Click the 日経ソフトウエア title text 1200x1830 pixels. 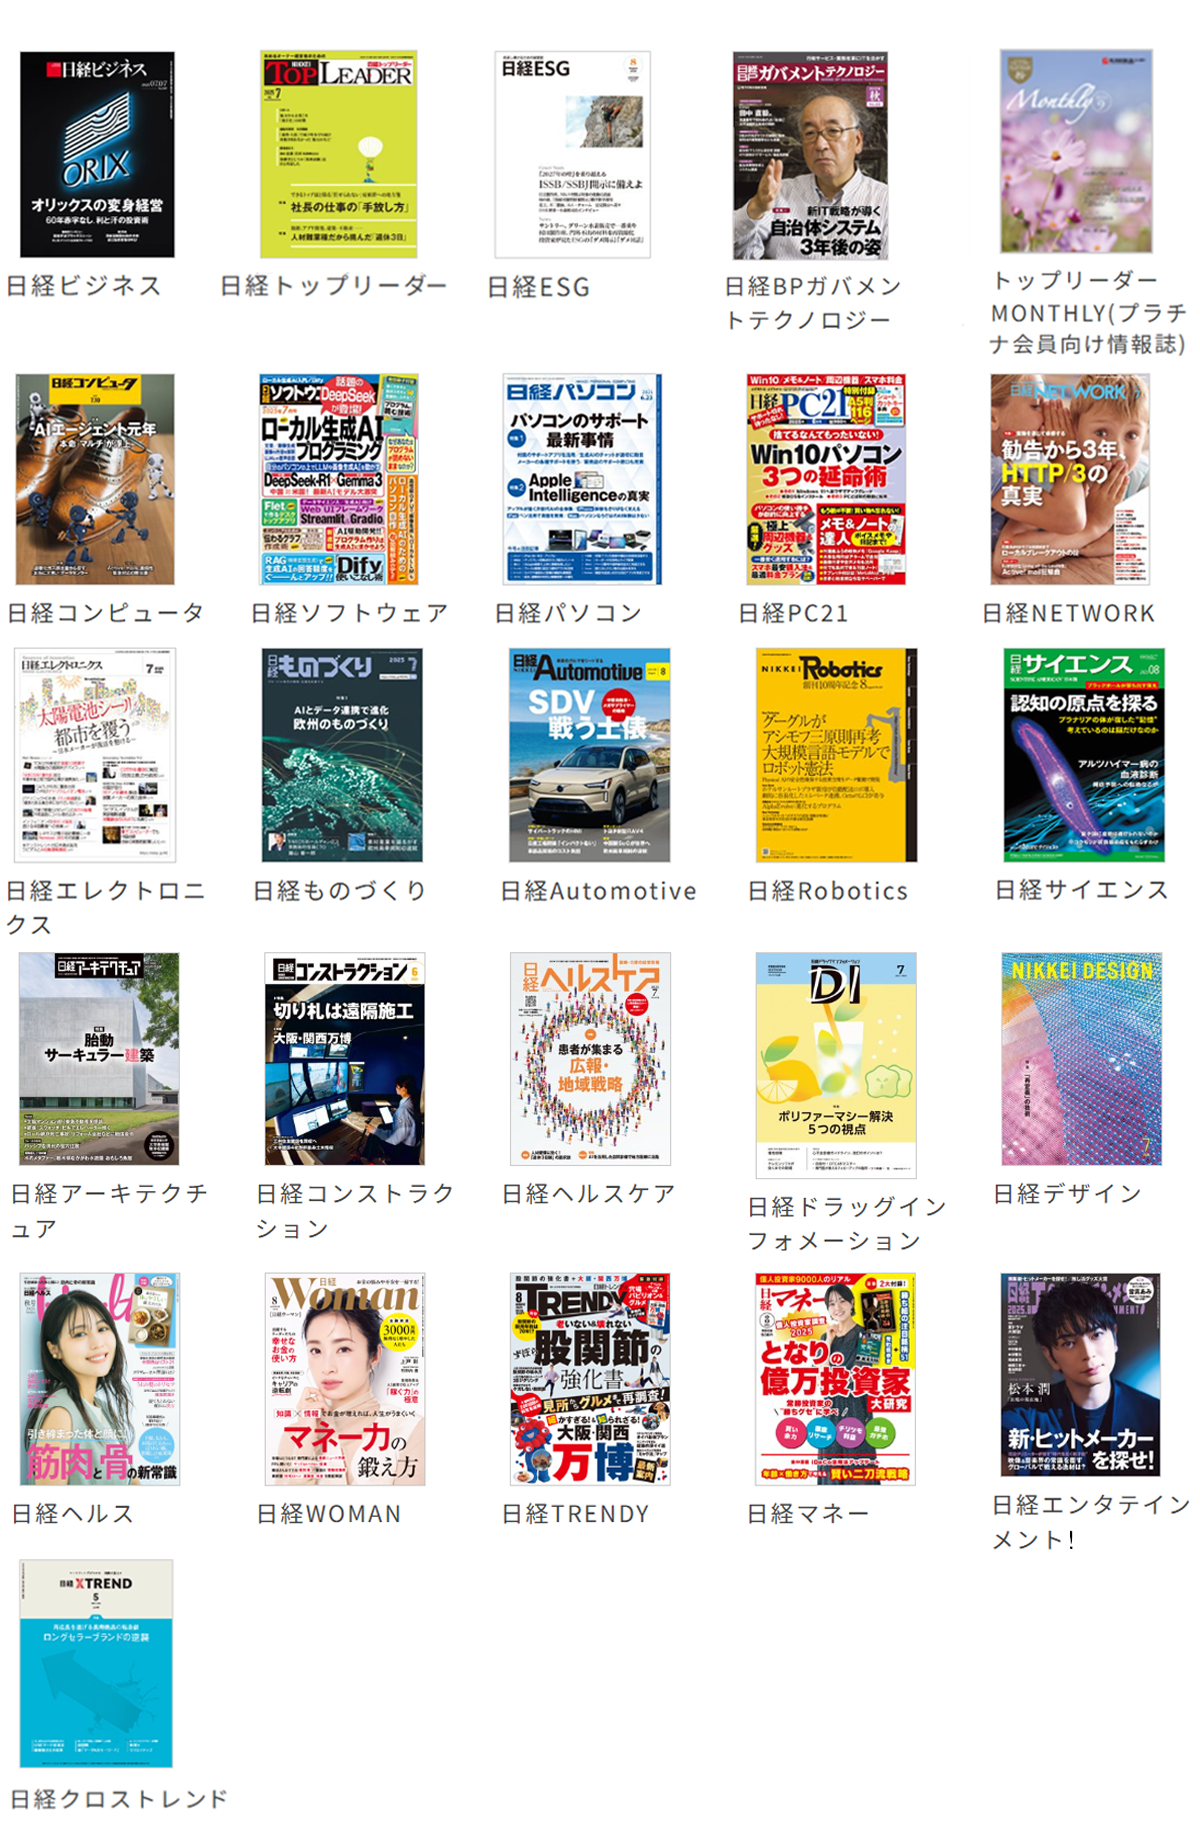pos(350,613)
